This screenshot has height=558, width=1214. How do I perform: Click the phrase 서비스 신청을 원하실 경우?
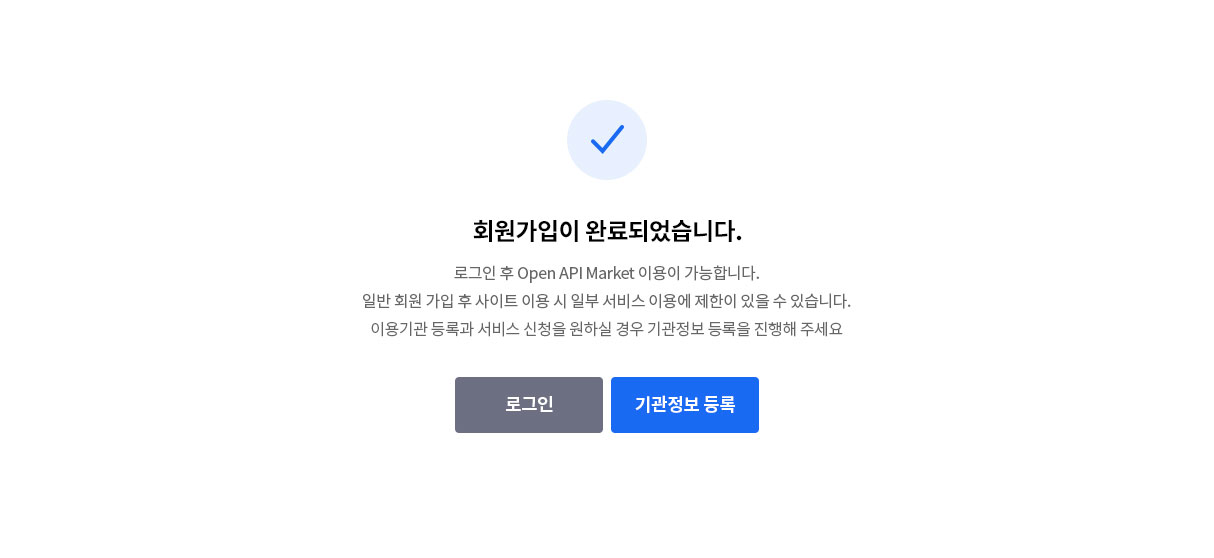(x=561, y=329)
